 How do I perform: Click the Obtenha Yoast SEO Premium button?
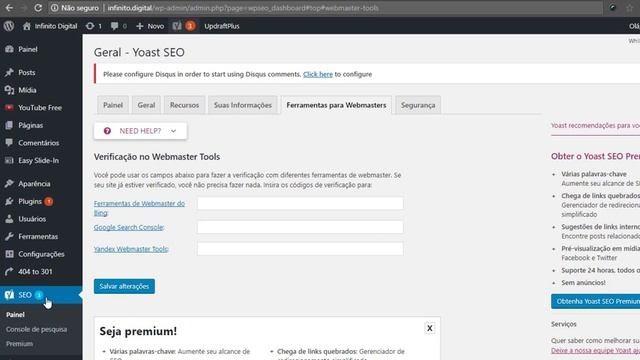pyautogui.click(x=596, y=301)
